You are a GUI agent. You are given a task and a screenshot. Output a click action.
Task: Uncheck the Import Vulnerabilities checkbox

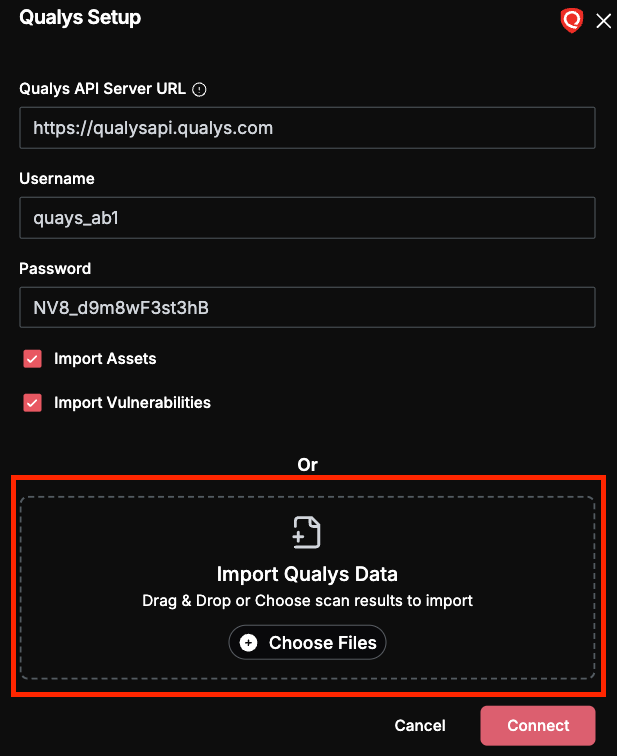click(32, 403)
